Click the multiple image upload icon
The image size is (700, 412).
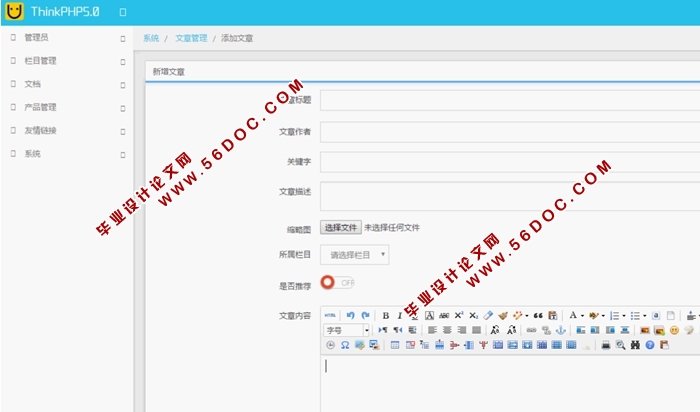point(659,330)
